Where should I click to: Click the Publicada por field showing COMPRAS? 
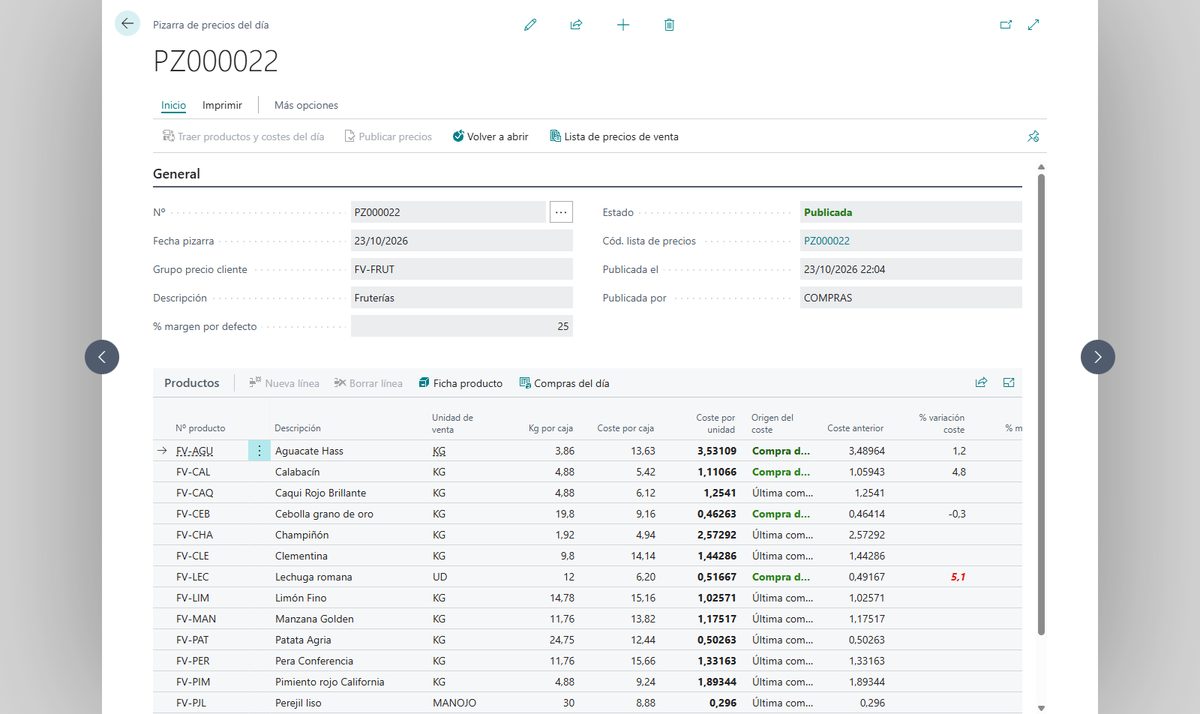pos(911,298)
